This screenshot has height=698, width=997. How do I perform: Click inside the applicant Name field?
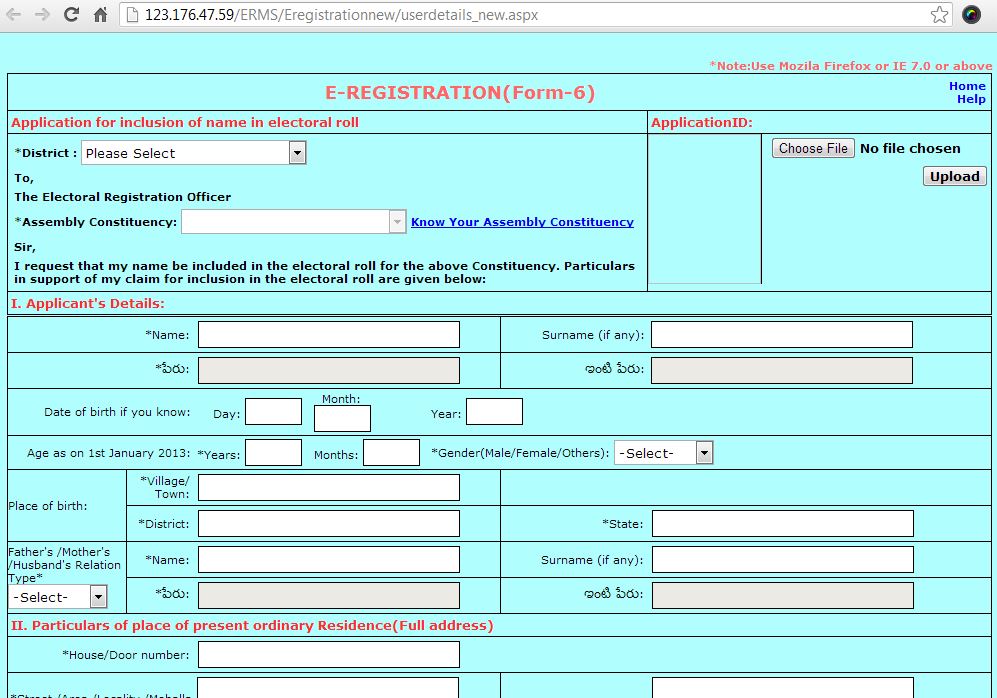coord(328,334)
